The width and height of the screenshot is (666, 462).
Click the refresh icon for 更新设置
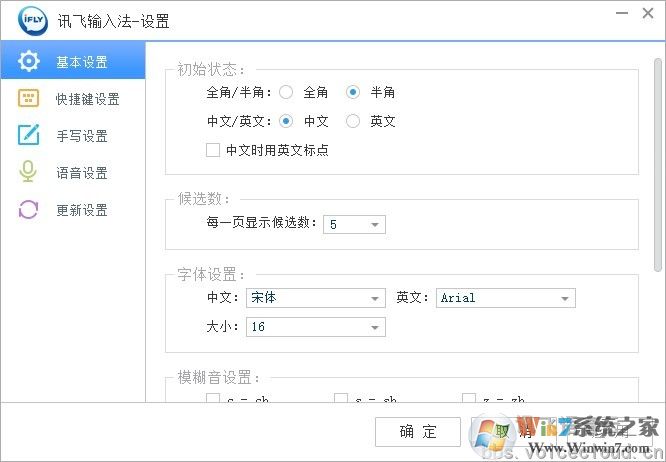28,209
